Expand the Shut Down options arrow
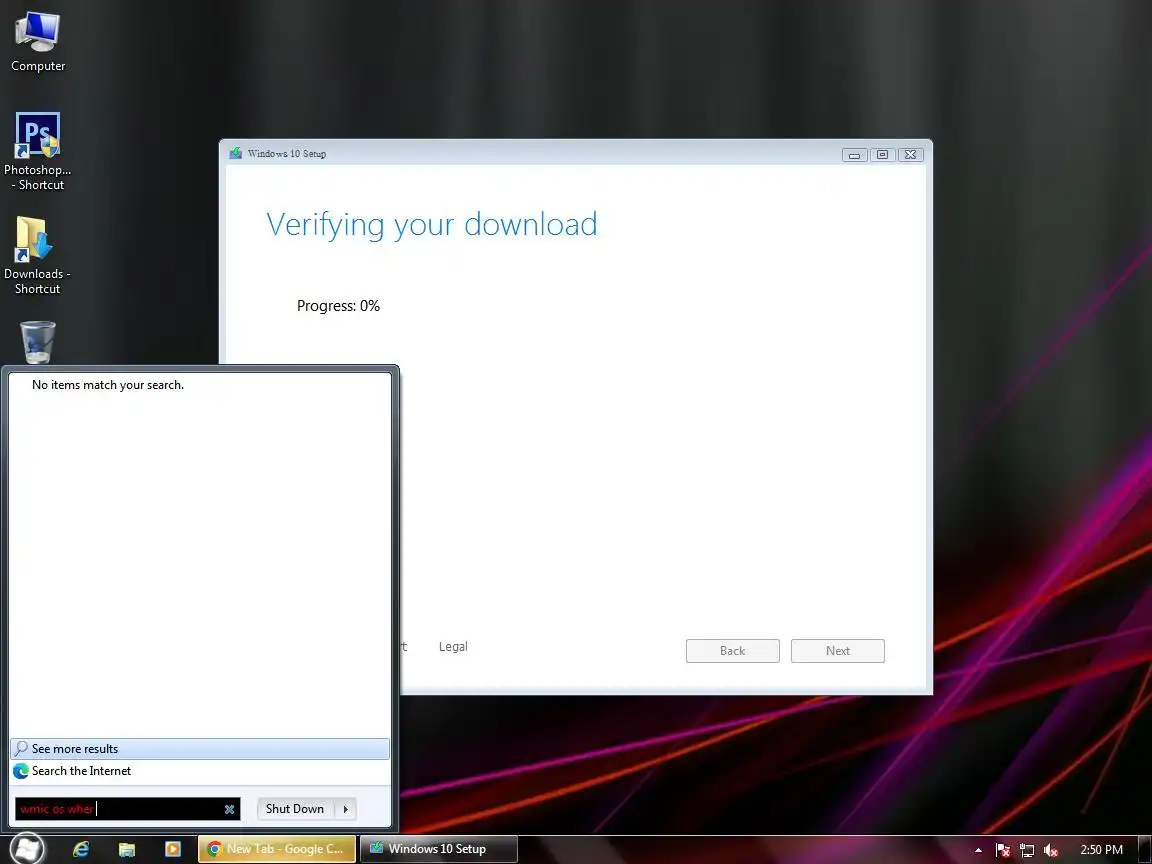Image resolution: width=1152 pixels, height=864 pixels. pos(345,809)
